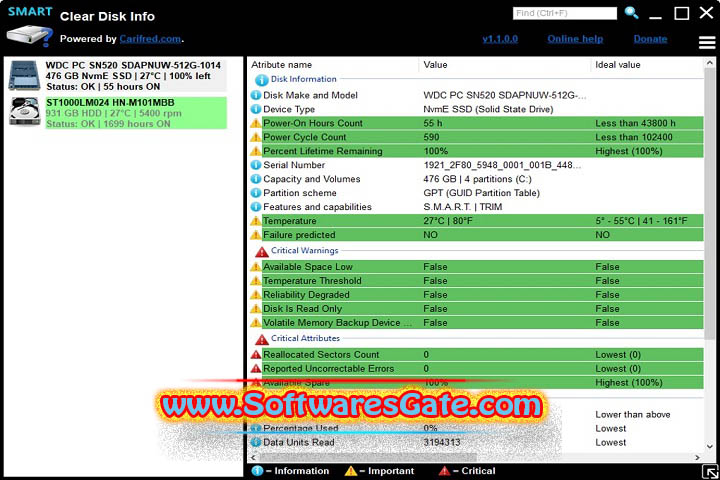This screenshot has width=720, height=480.
Task: Click info icon beside Disk Make and Model
Action: pos(256,96)
